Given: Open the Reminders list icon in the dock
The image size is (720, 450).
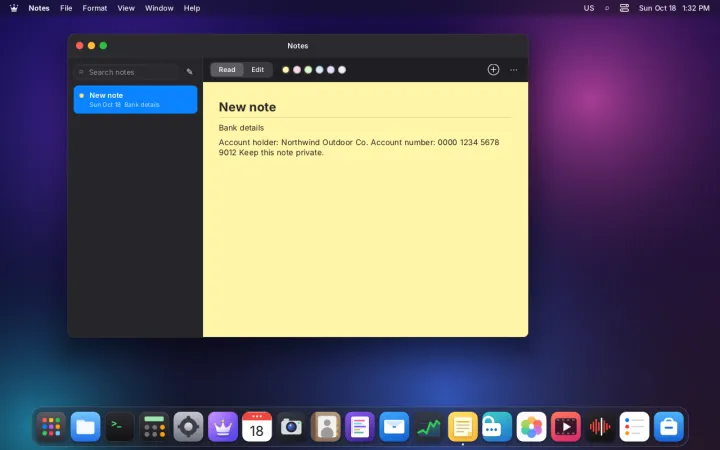Looking at the screenshot, I should [x=634, y=427].
